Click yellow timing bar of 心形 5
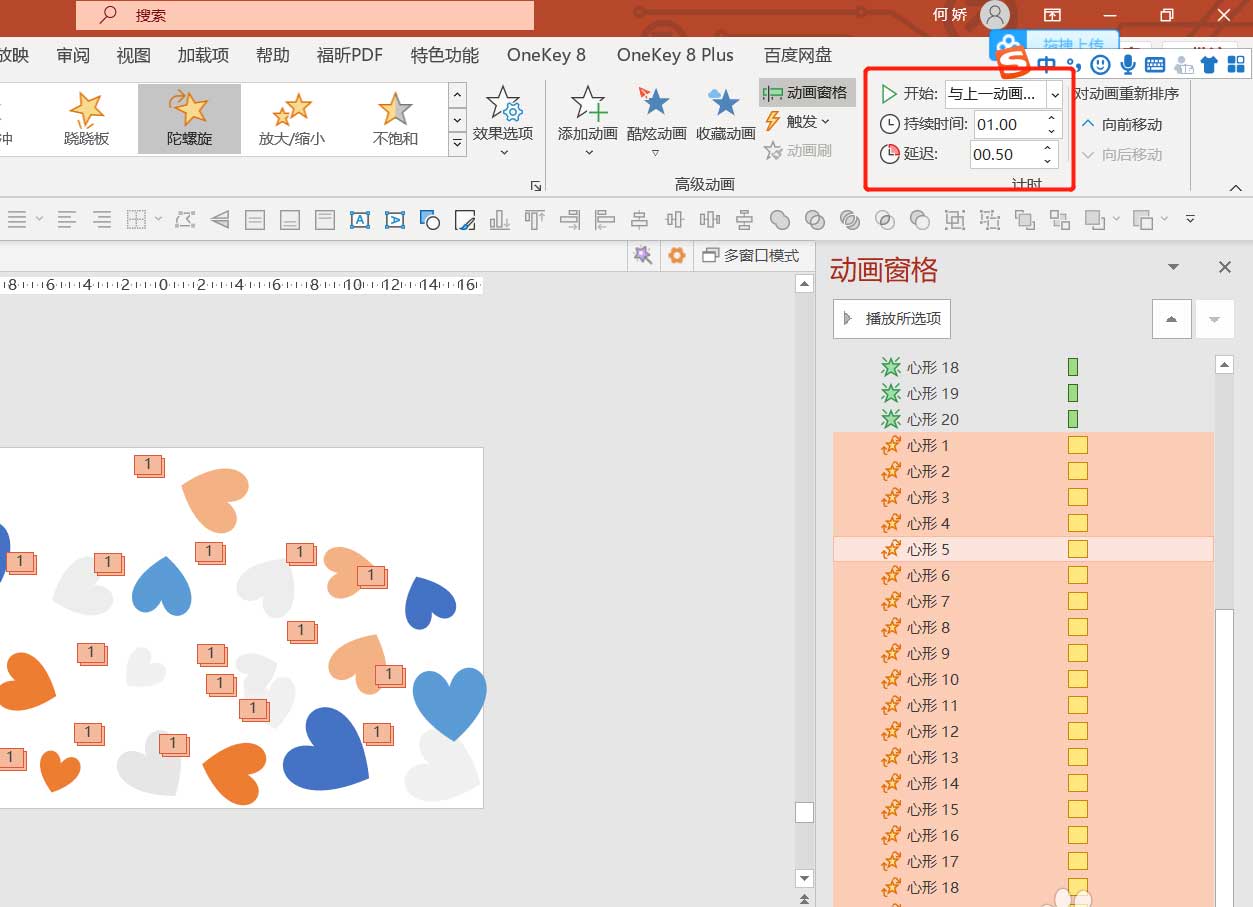This screenshot has height=907, width=1253. coord(1077,549)
